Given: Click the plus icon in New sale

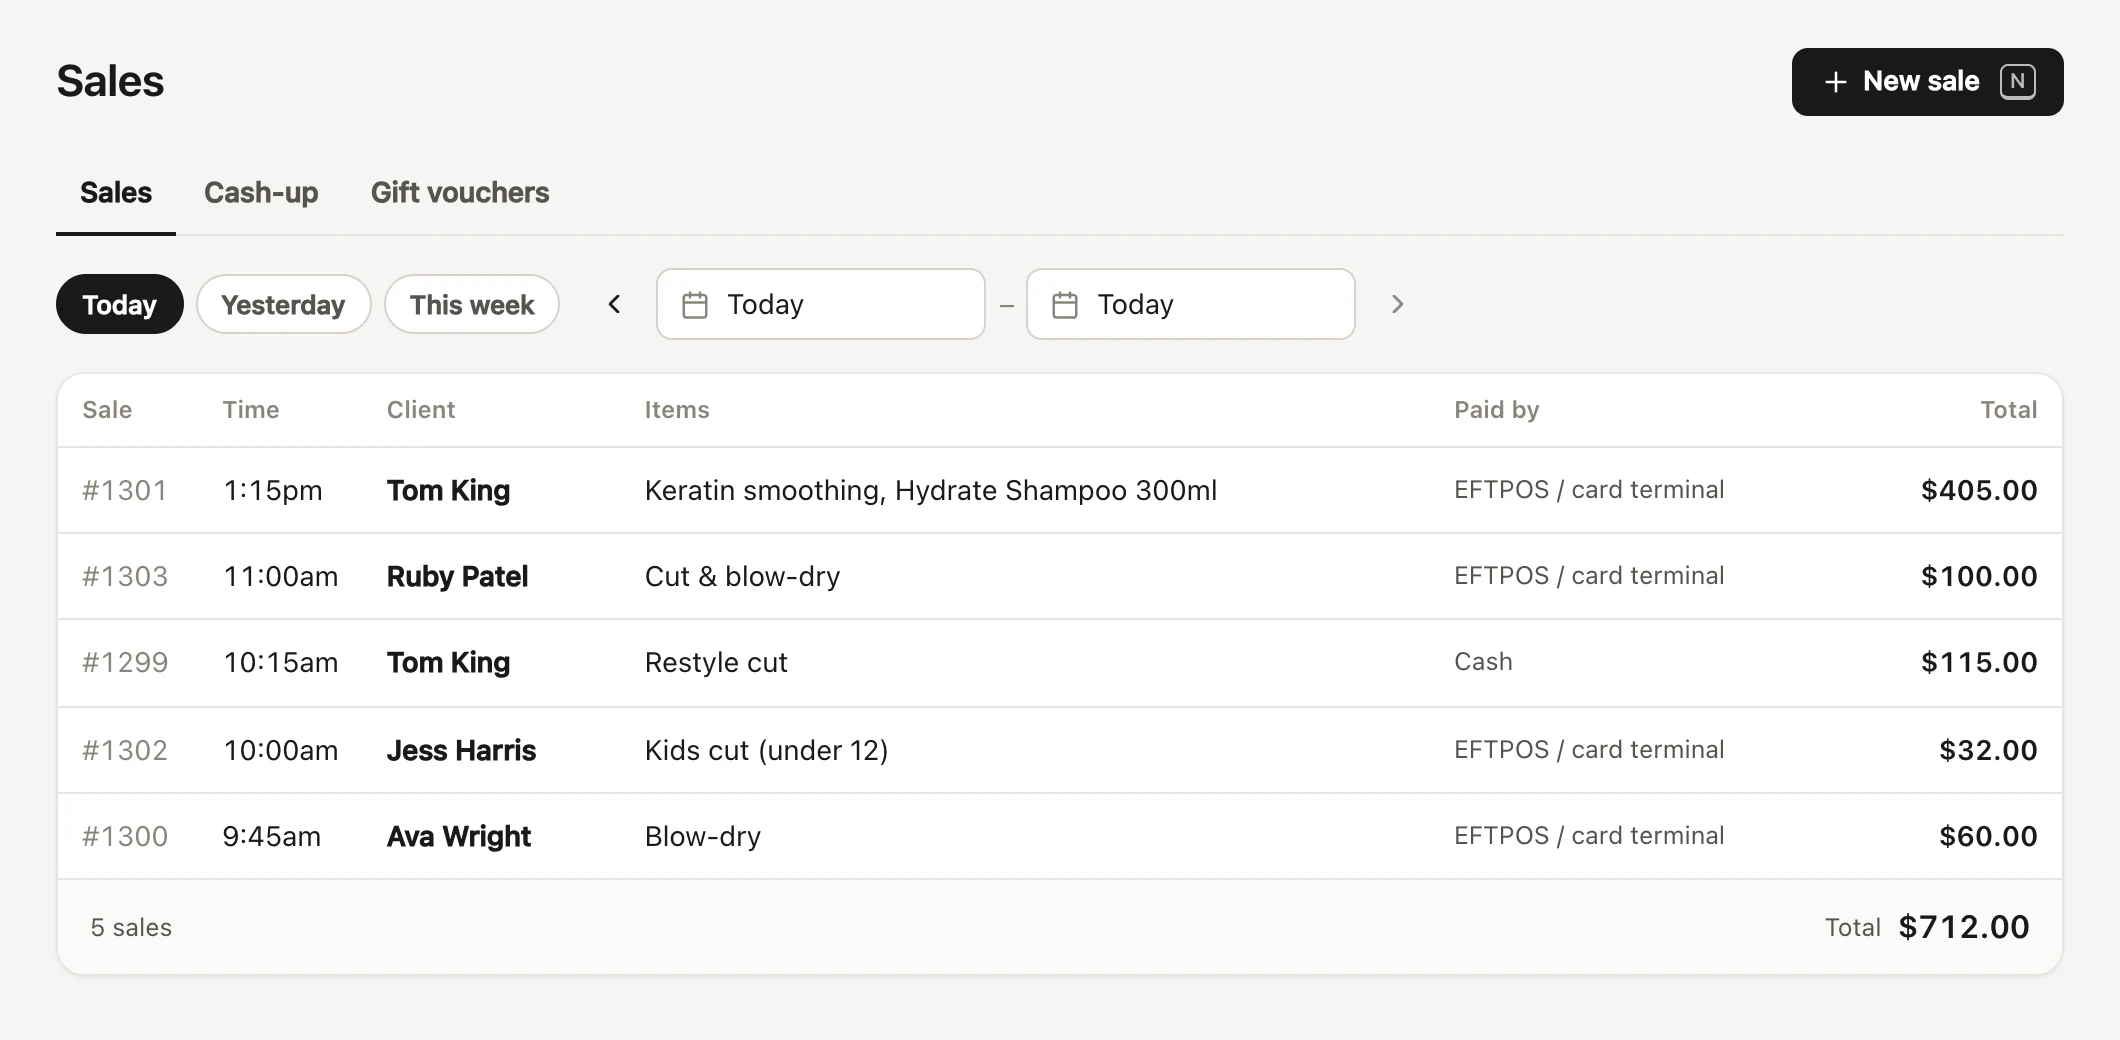Looking at the screenshot, I should coord(1835,82).
